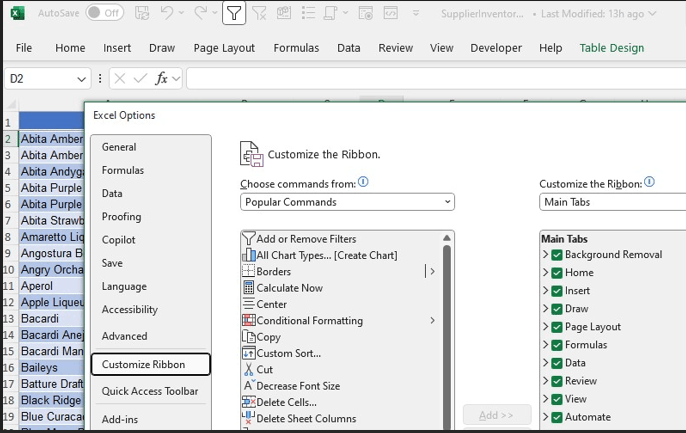The width and height of the screenshot is (686, 433).
Task: Expand the Home node in Main Tabs
Action: tap(545, 272)
